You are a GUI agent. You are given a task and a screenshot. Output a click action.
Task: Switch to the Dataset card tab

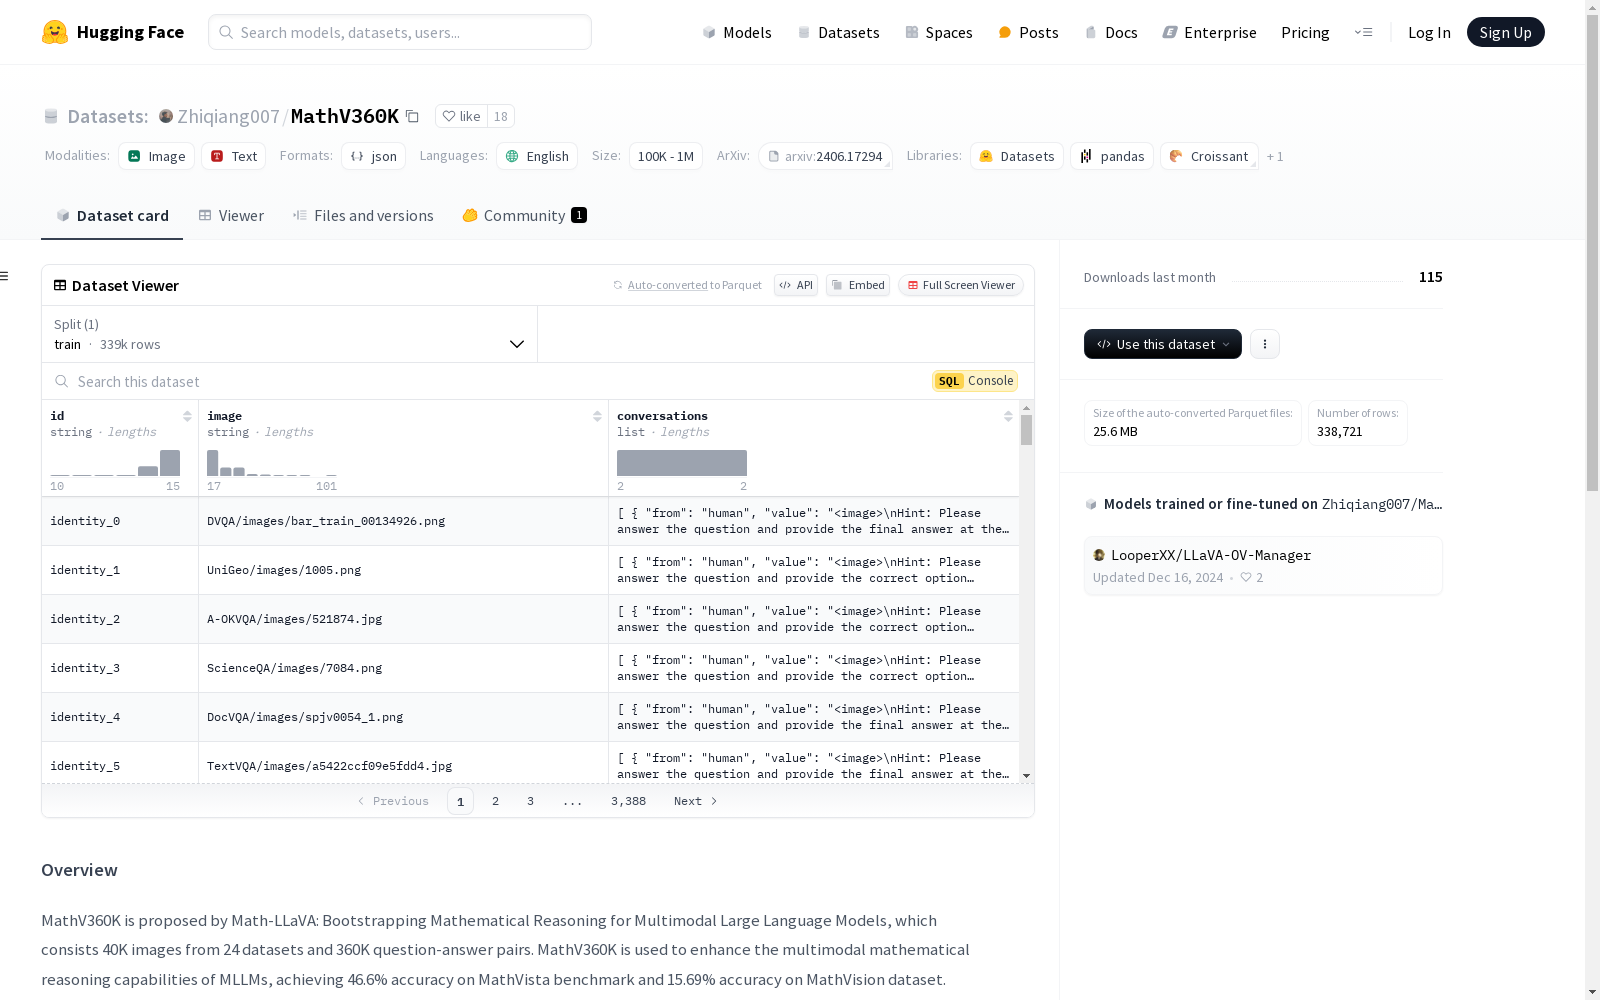pyautogui.click(x=112, y=216)
